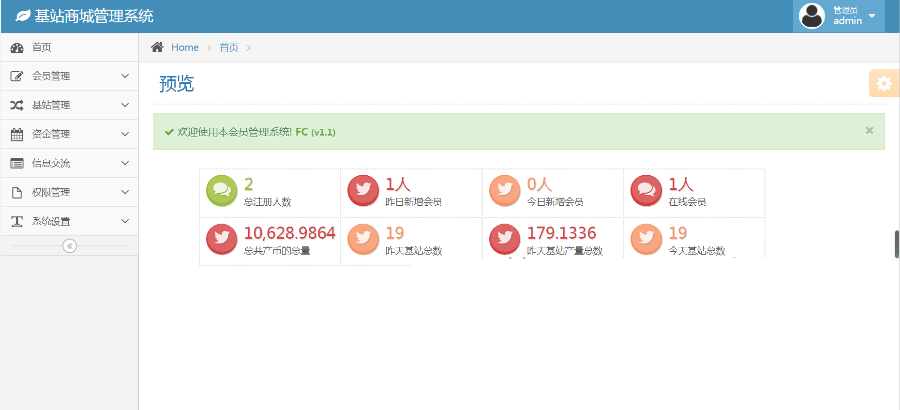Screen dimensions: 900x410
Task: Click the 10,628.9864 total coin value
Action: coord(290,233)
